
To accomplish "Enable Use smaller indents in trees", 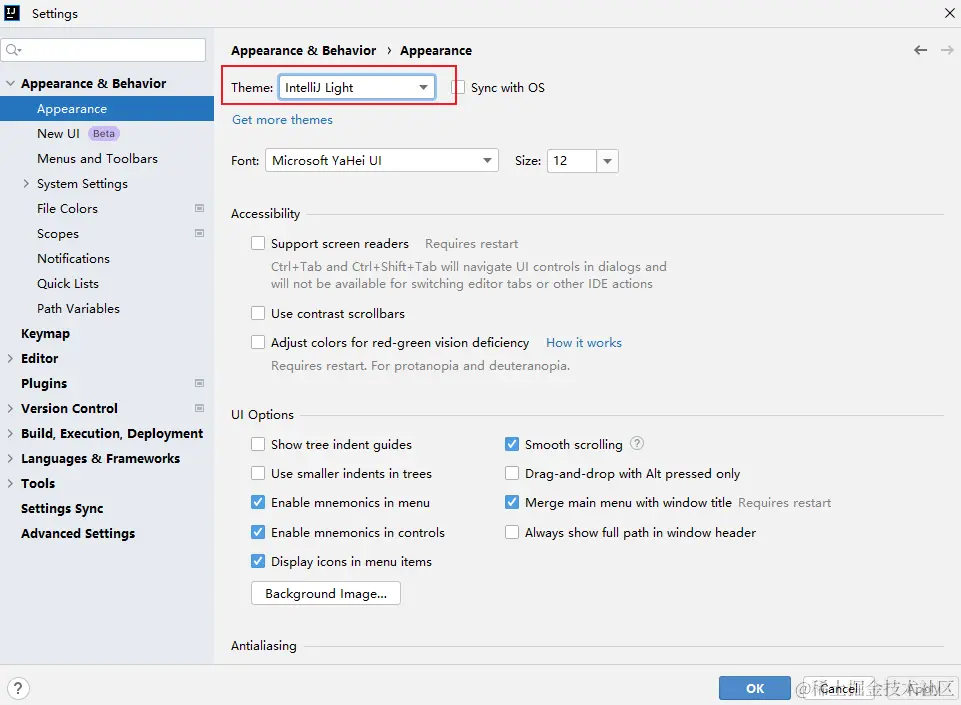I will click(258, 473).
